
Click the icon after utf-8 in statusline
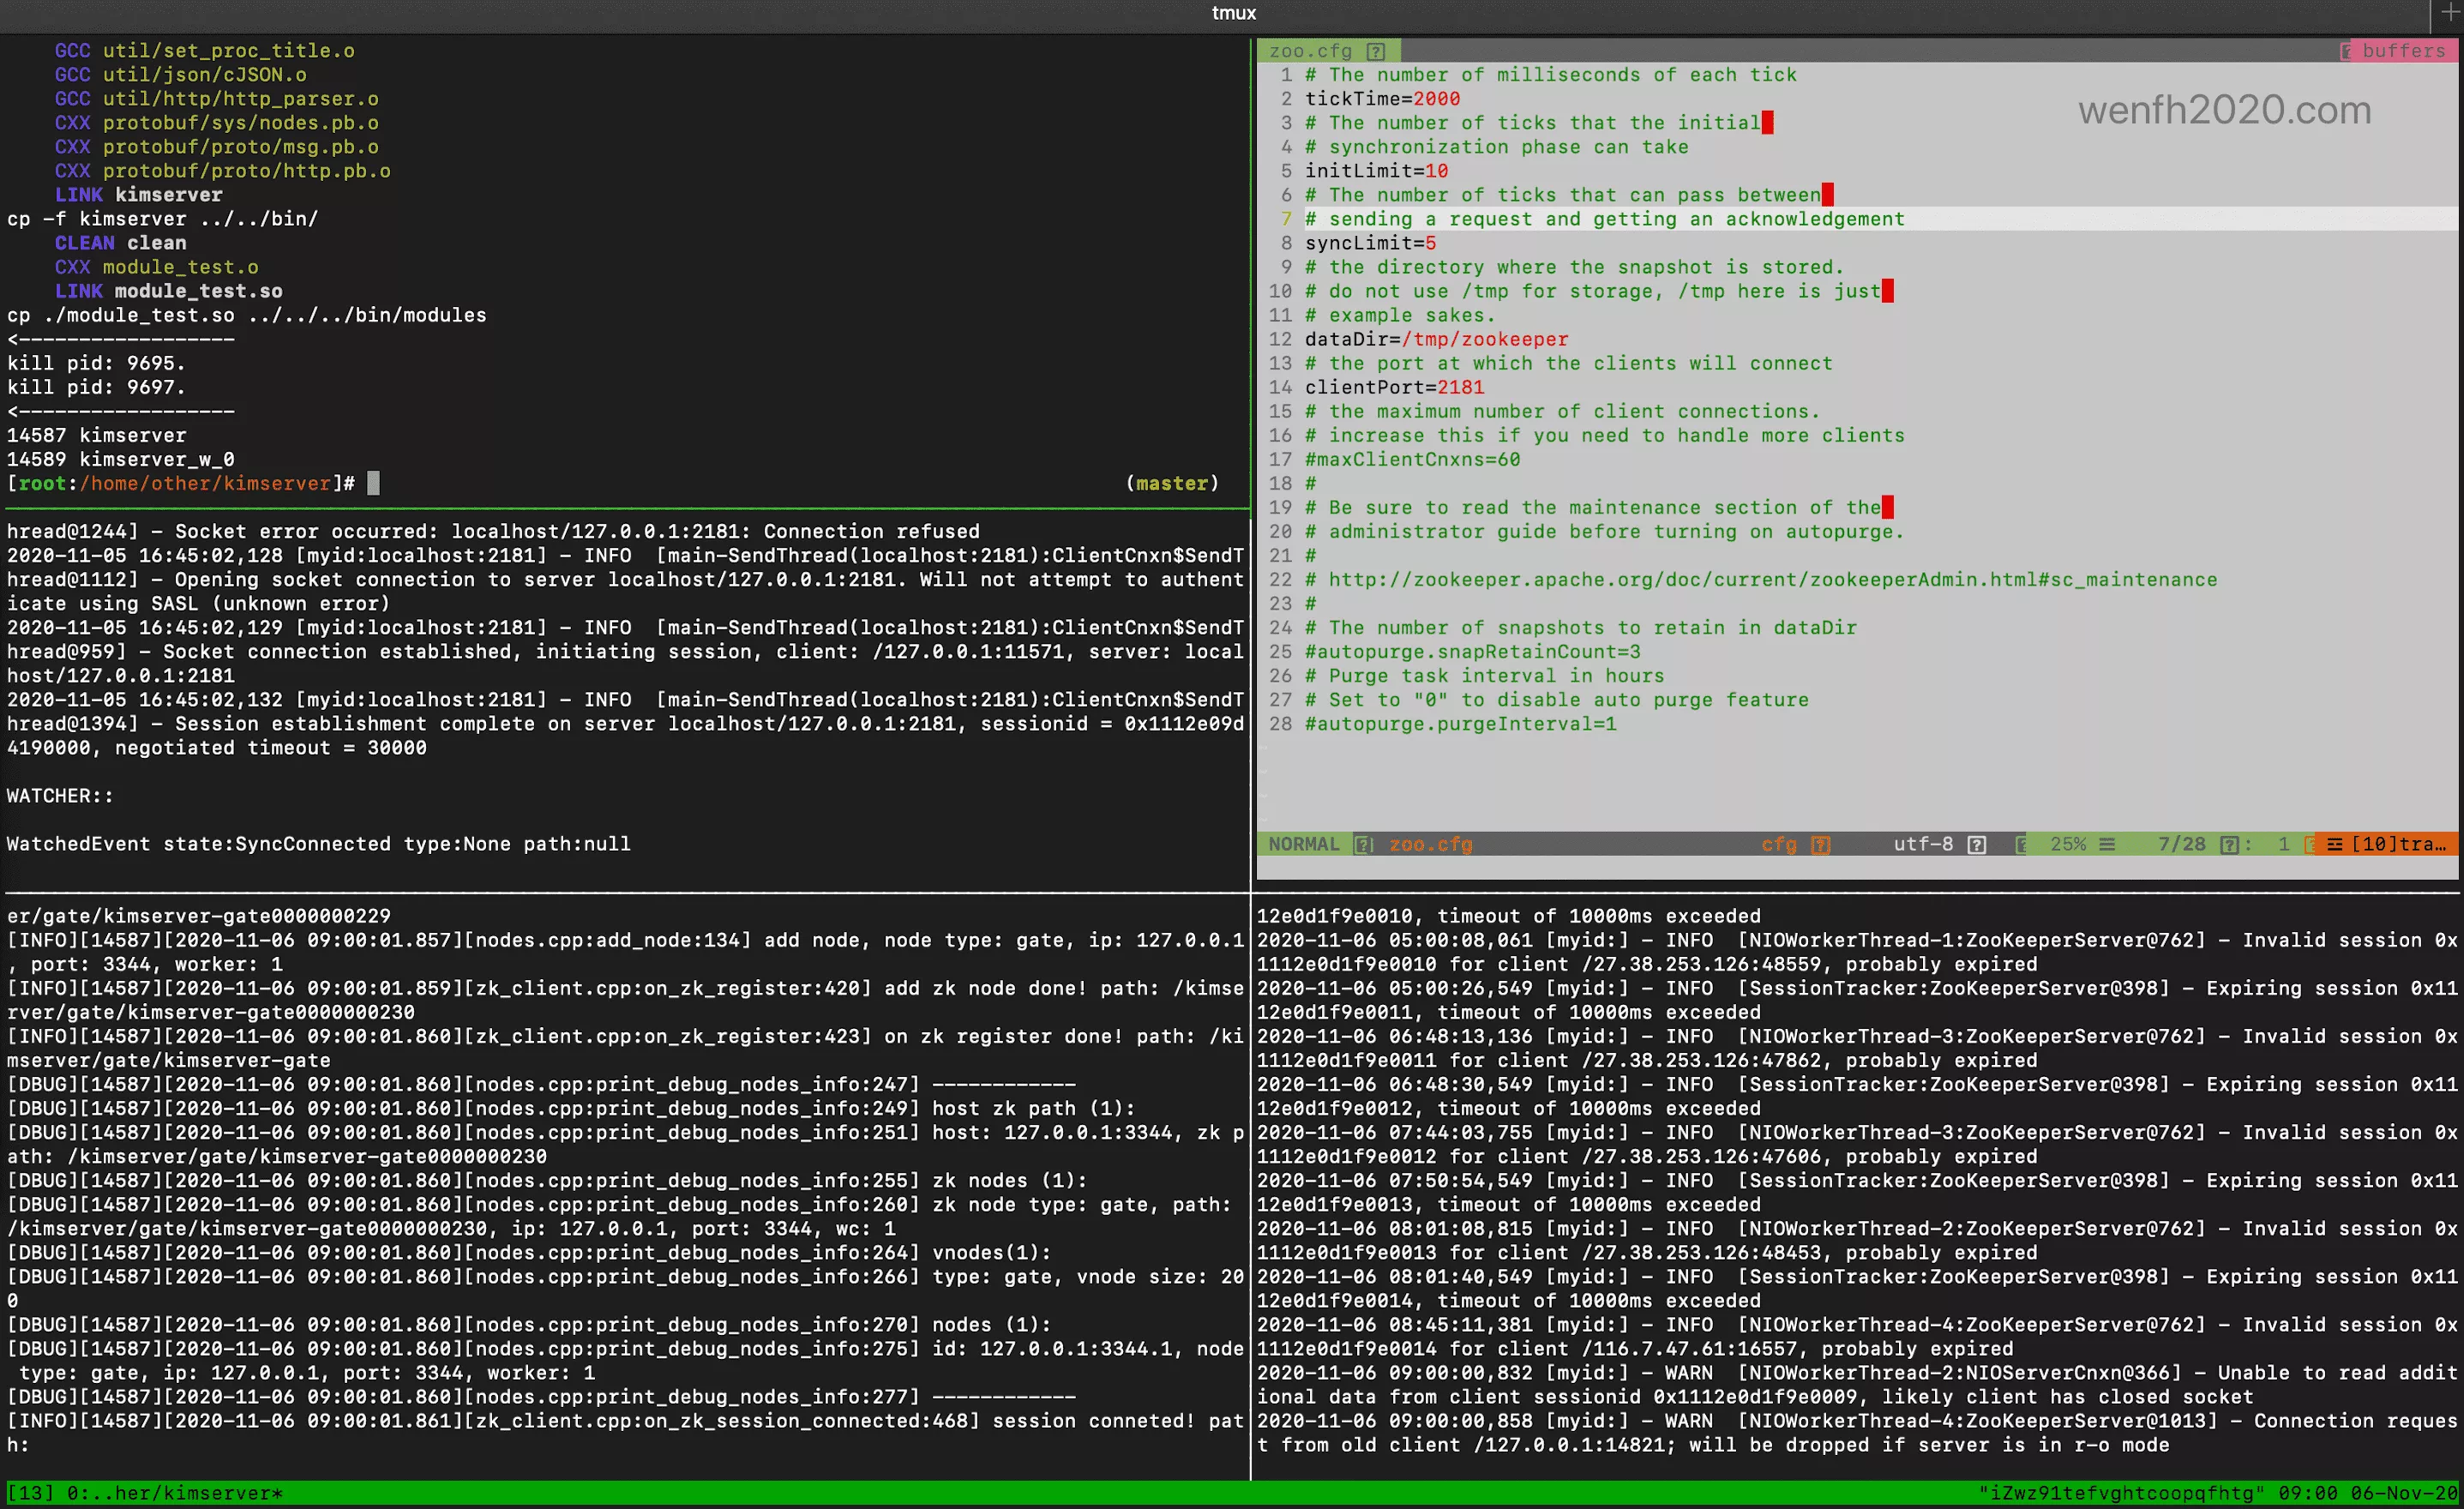[1976, 845]
